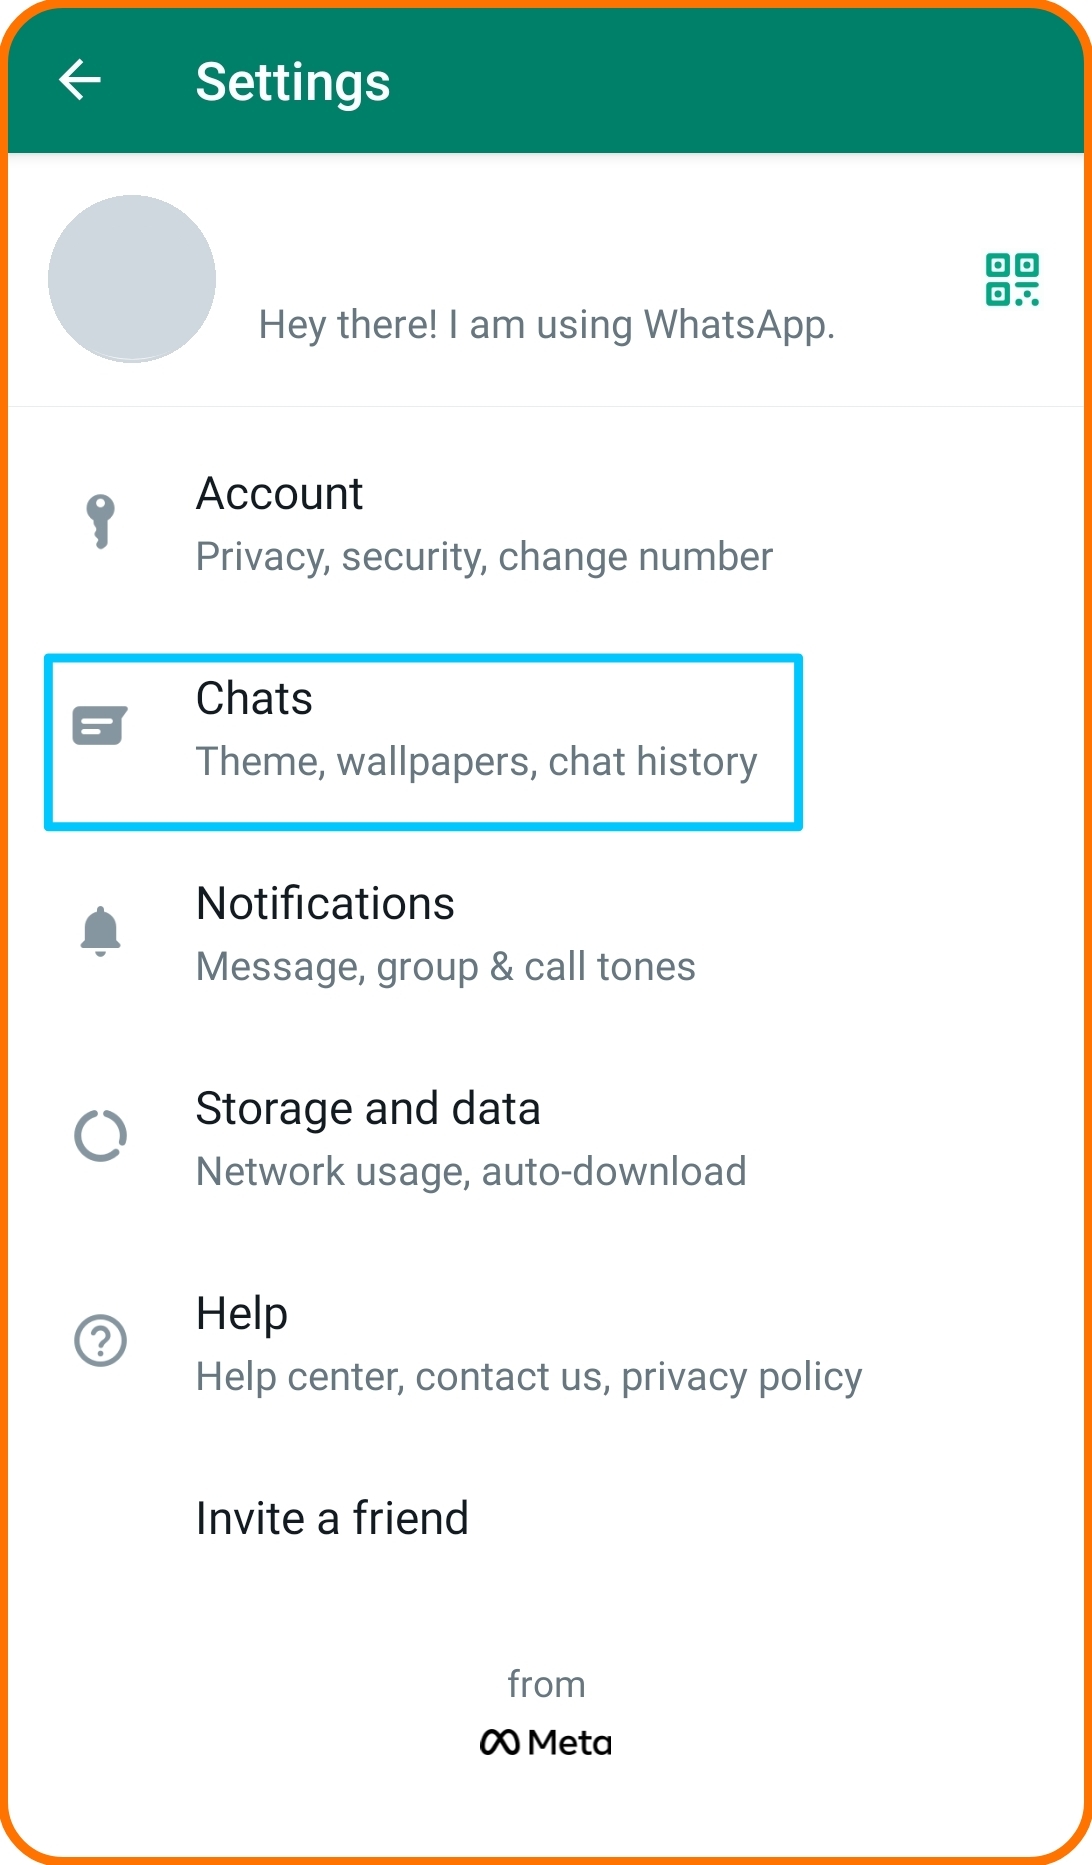Image resolution: width=1092 pixels, height=1865 pixels.
Task: Open Storage and data settings
Action: coord(546,1138)
